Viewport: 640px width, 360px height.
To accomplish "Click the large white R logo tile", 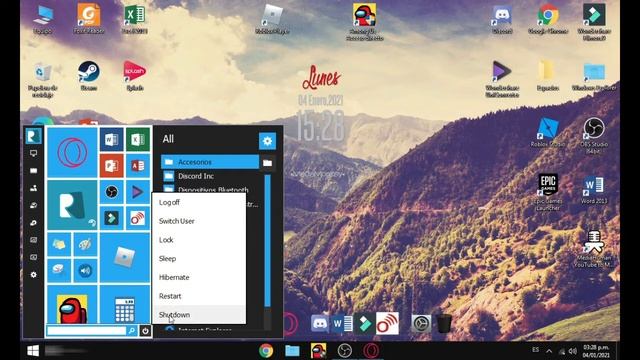I will pos(72,205).
